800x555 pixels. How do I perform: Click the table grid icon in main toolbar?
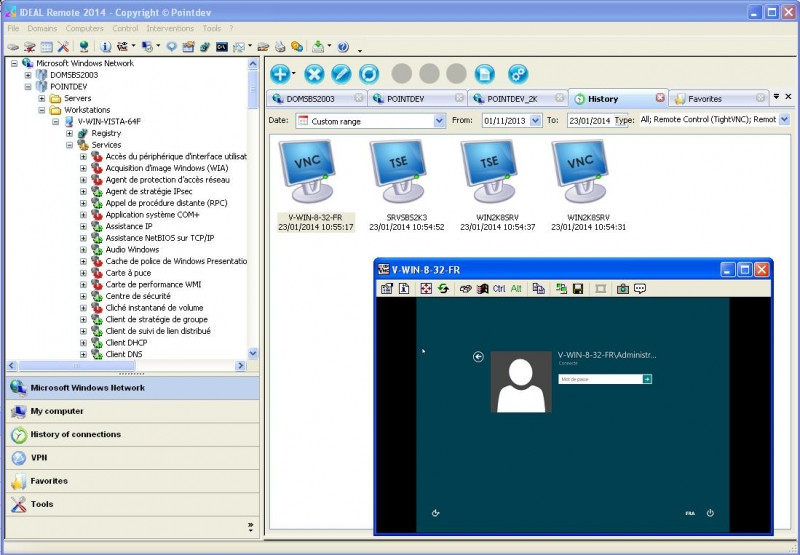pyautogui.click(x=46, y=47)
